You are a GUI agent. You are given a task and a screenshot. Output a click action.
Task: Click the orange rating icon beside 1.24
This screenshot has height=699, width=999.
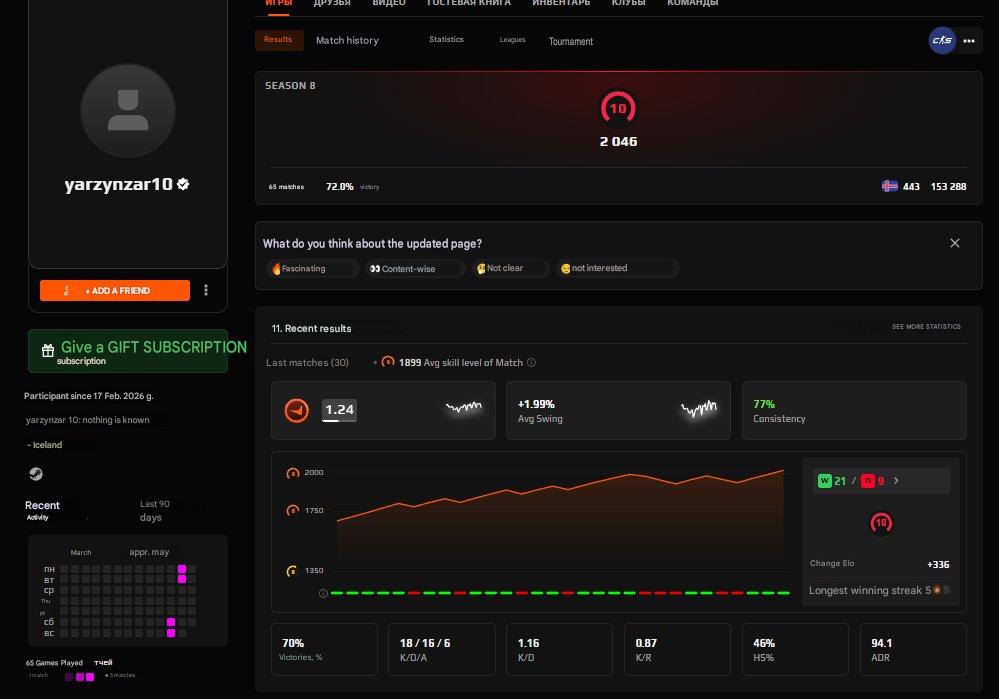(296, 410)
